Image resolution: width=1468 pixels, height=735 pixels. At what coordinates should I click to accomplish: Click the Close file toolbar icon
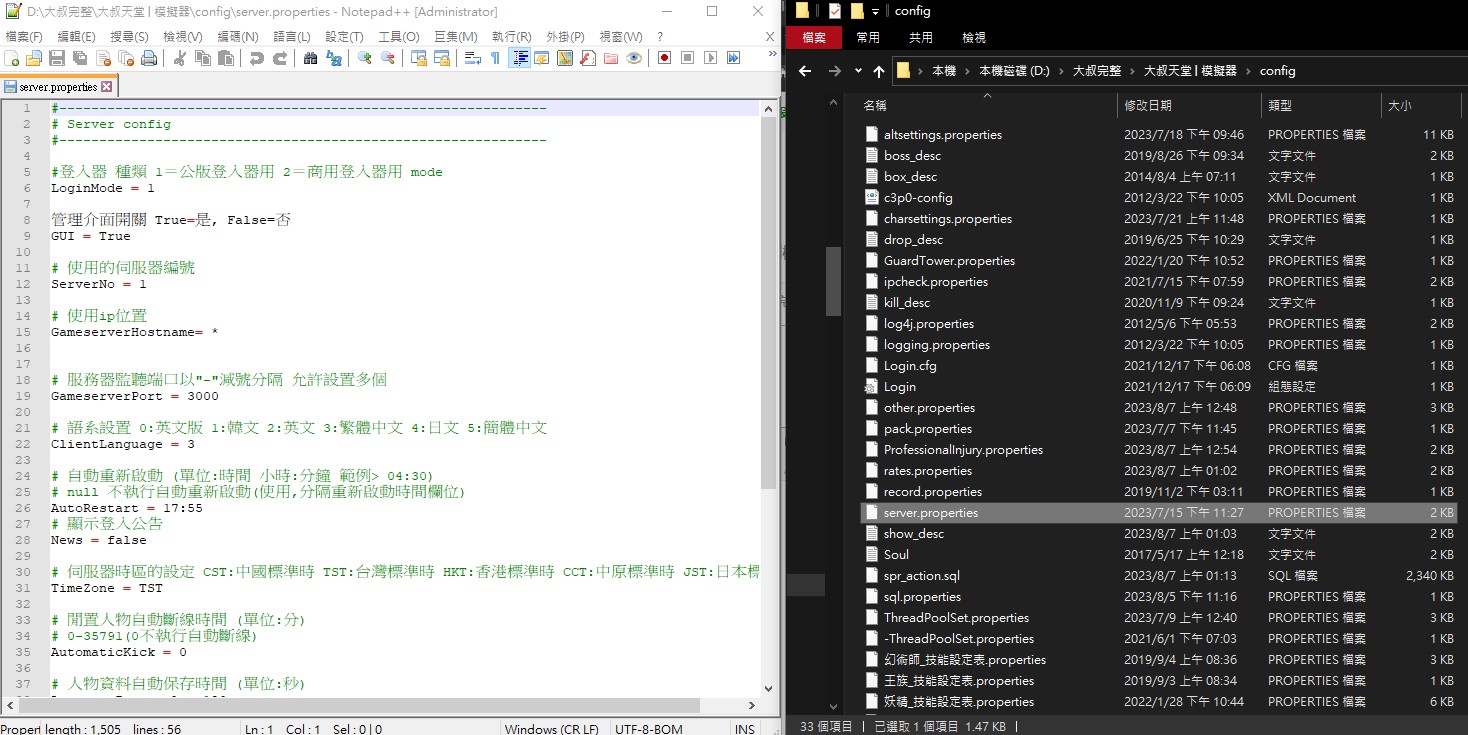click(x=103, y=58)
